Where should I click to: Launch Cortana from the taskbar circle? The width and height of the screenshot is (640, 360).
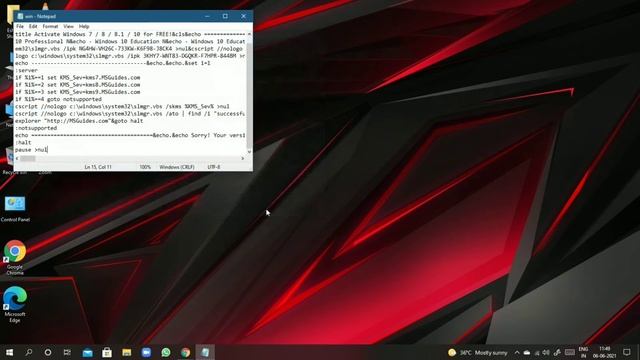tap(48, 352)
